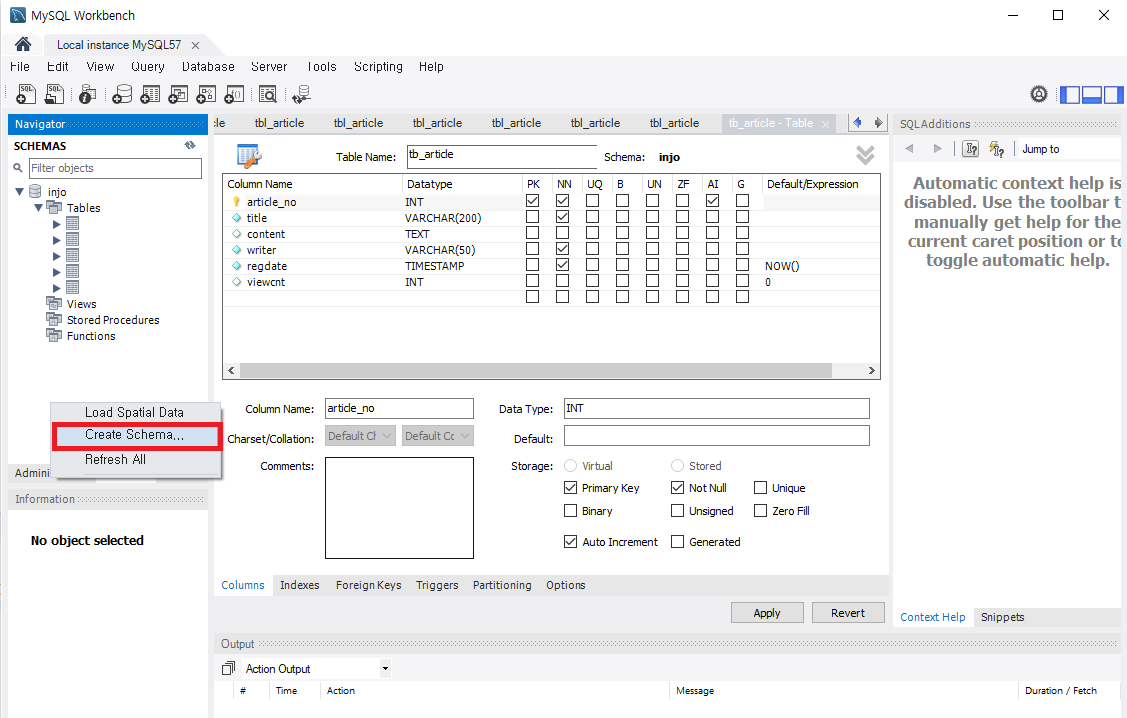This screenshot has height=718, width=1127.
Task: Refresh the schemas list icon
Action: (x=190, y=145)
